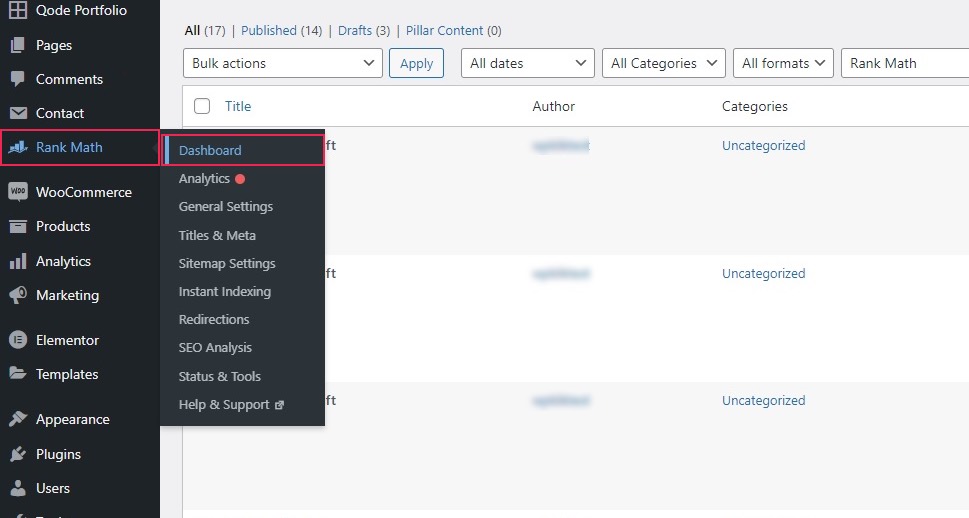Click the Elementor circle icon
Image resolution: width=969 pixels, height=518 pixels.
pos(18,340)
